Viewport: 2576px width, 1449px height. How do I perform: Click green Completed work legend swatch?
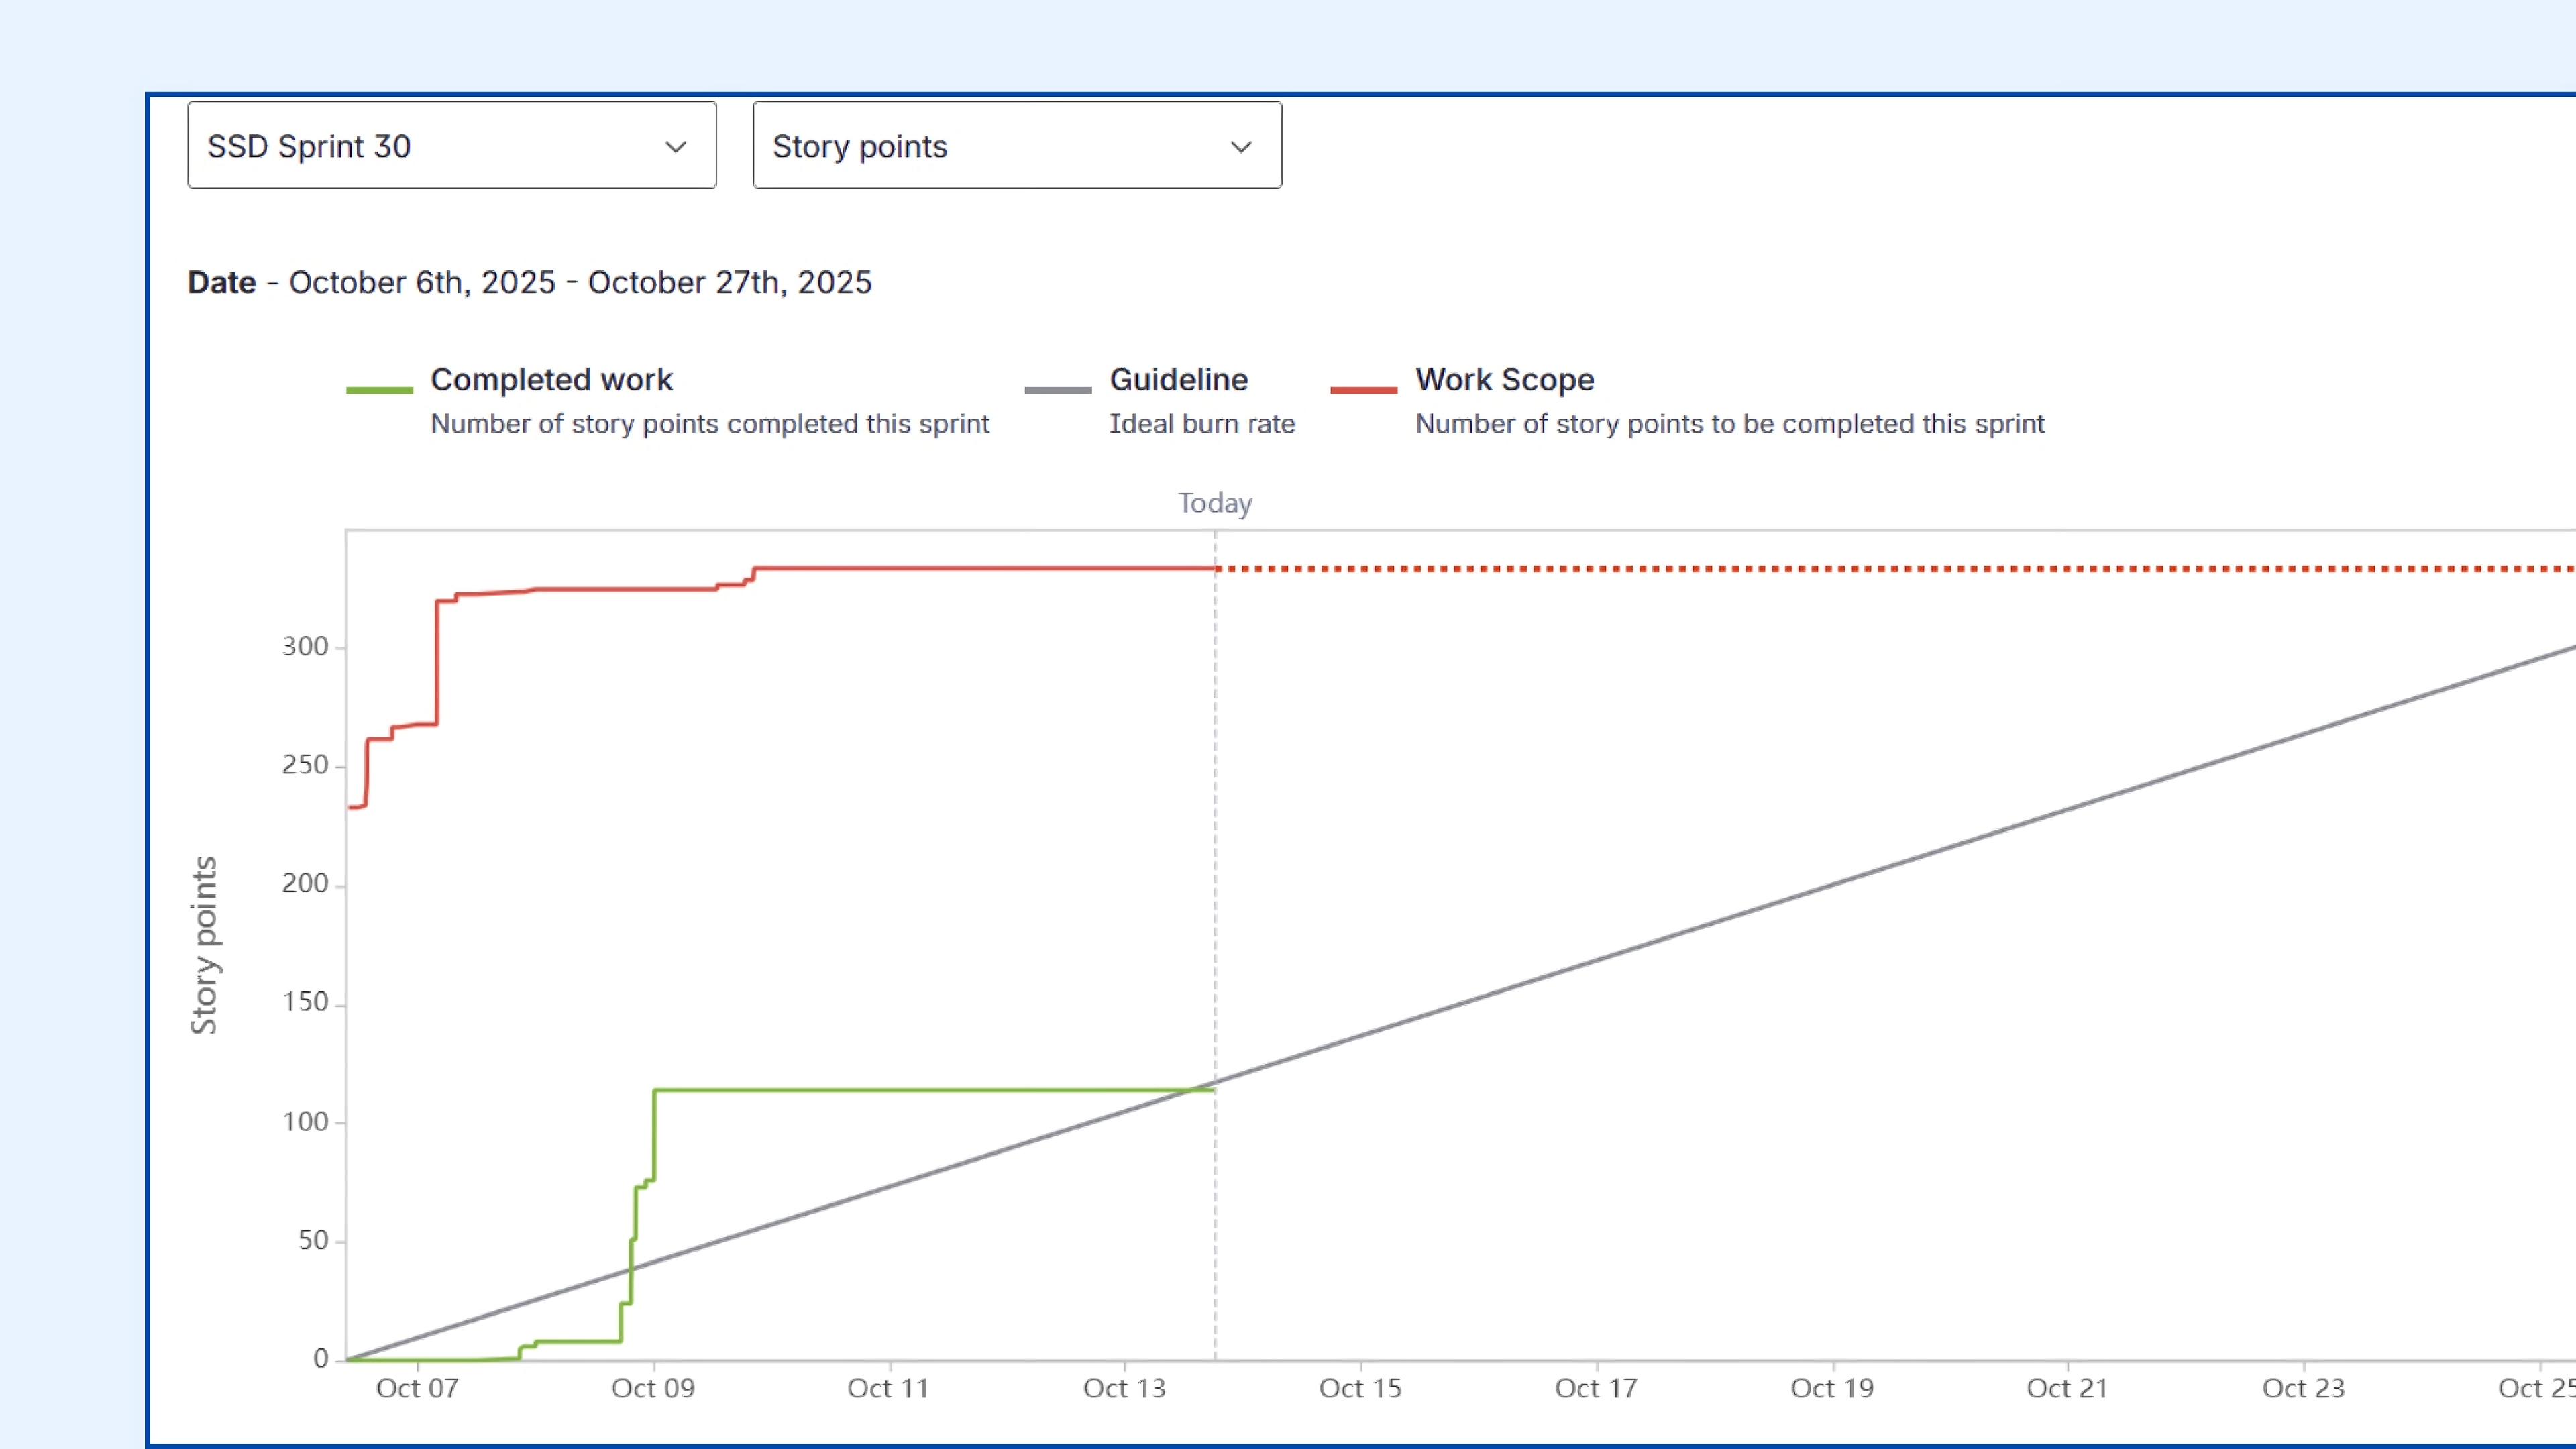coord(379,390)
